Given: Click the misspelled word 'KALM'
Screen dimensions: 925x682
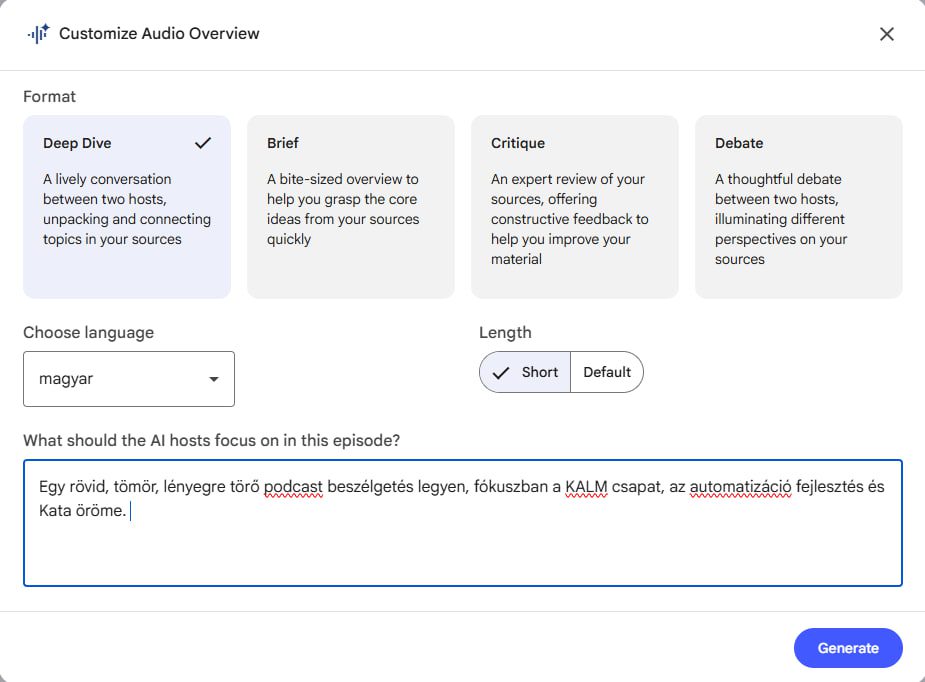Looking at the screenshot, I should coord(586,487).
